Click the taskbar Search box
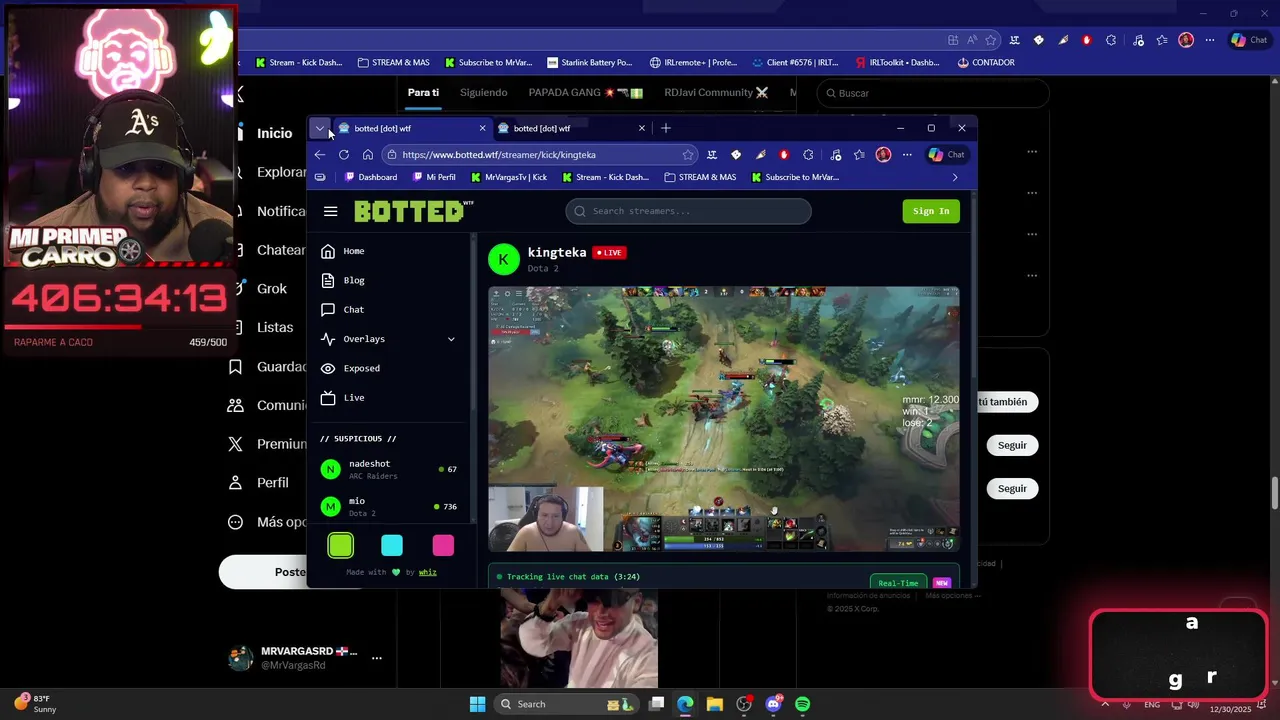The image size is (1280, 720). (565, 704)
